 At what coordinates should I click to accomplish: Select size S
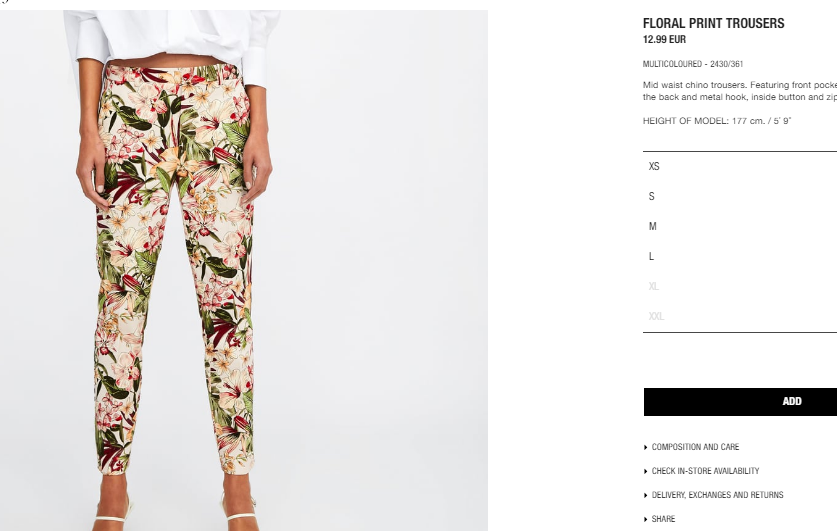(x=740, y=196)
